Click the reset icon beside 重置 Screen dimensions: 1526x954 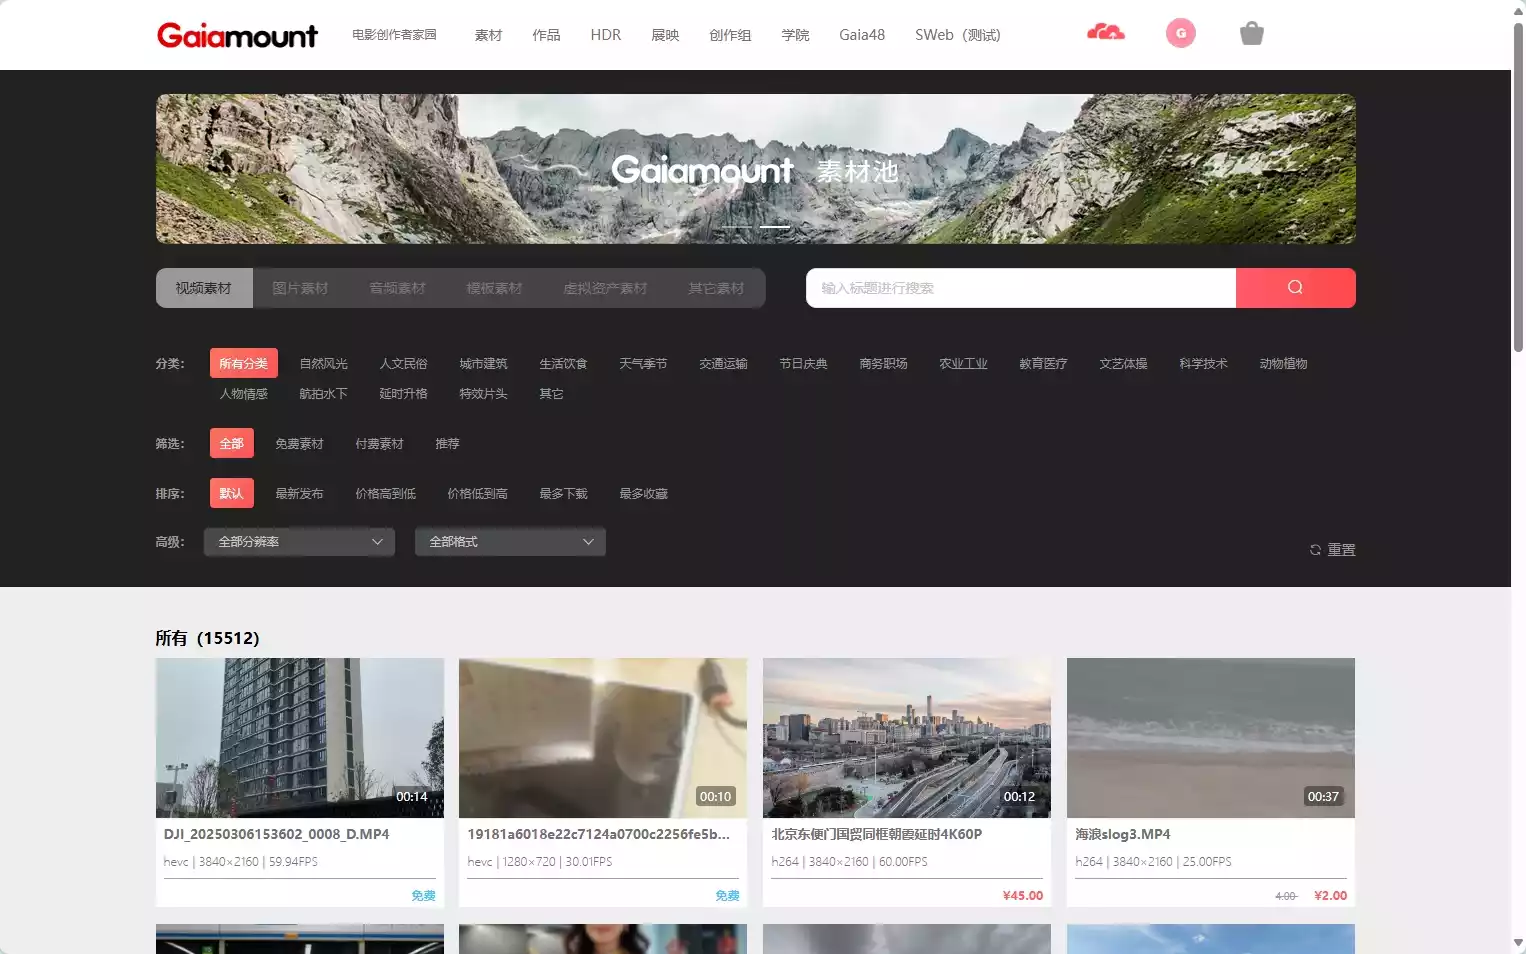pos(1316,550)
